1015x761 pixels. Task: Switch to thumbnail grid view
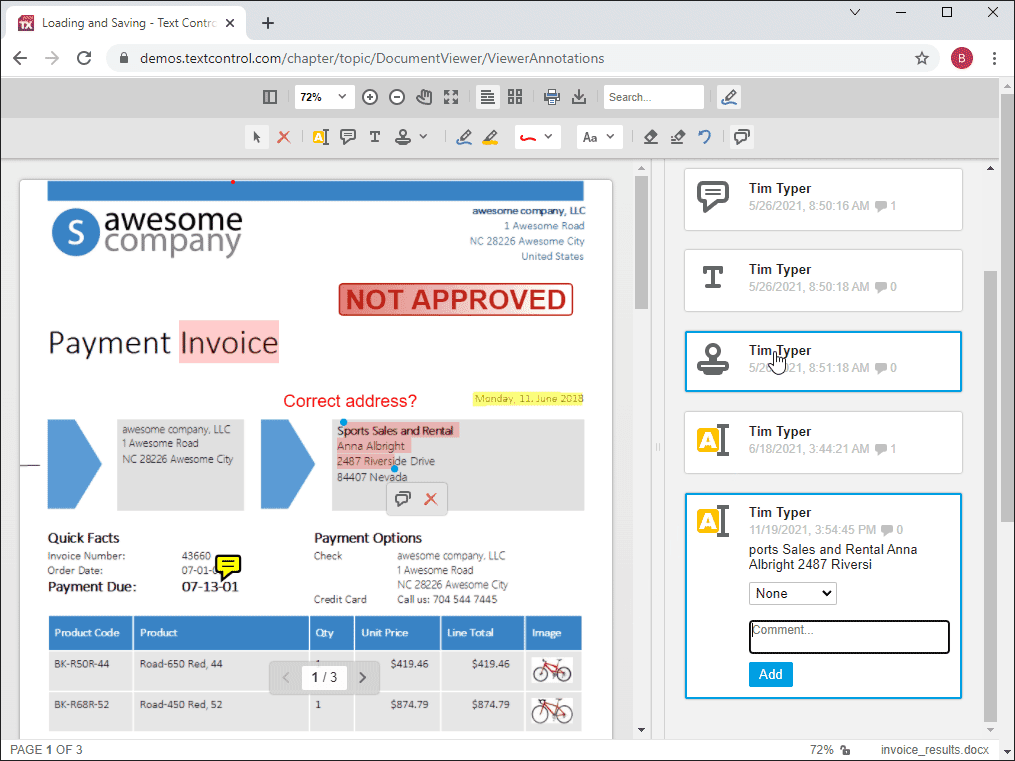pyautogui.click(x=515, y=97)
